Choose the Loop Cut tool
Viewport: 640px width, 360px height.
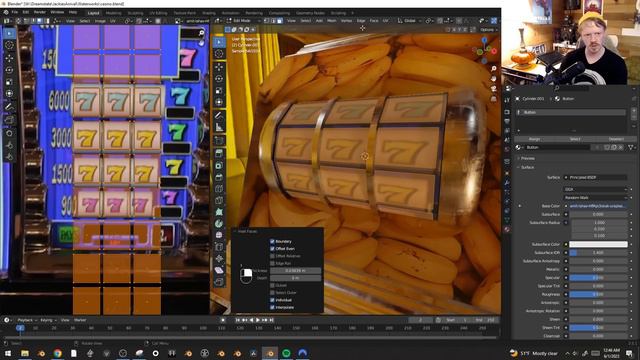pos(219,189)
